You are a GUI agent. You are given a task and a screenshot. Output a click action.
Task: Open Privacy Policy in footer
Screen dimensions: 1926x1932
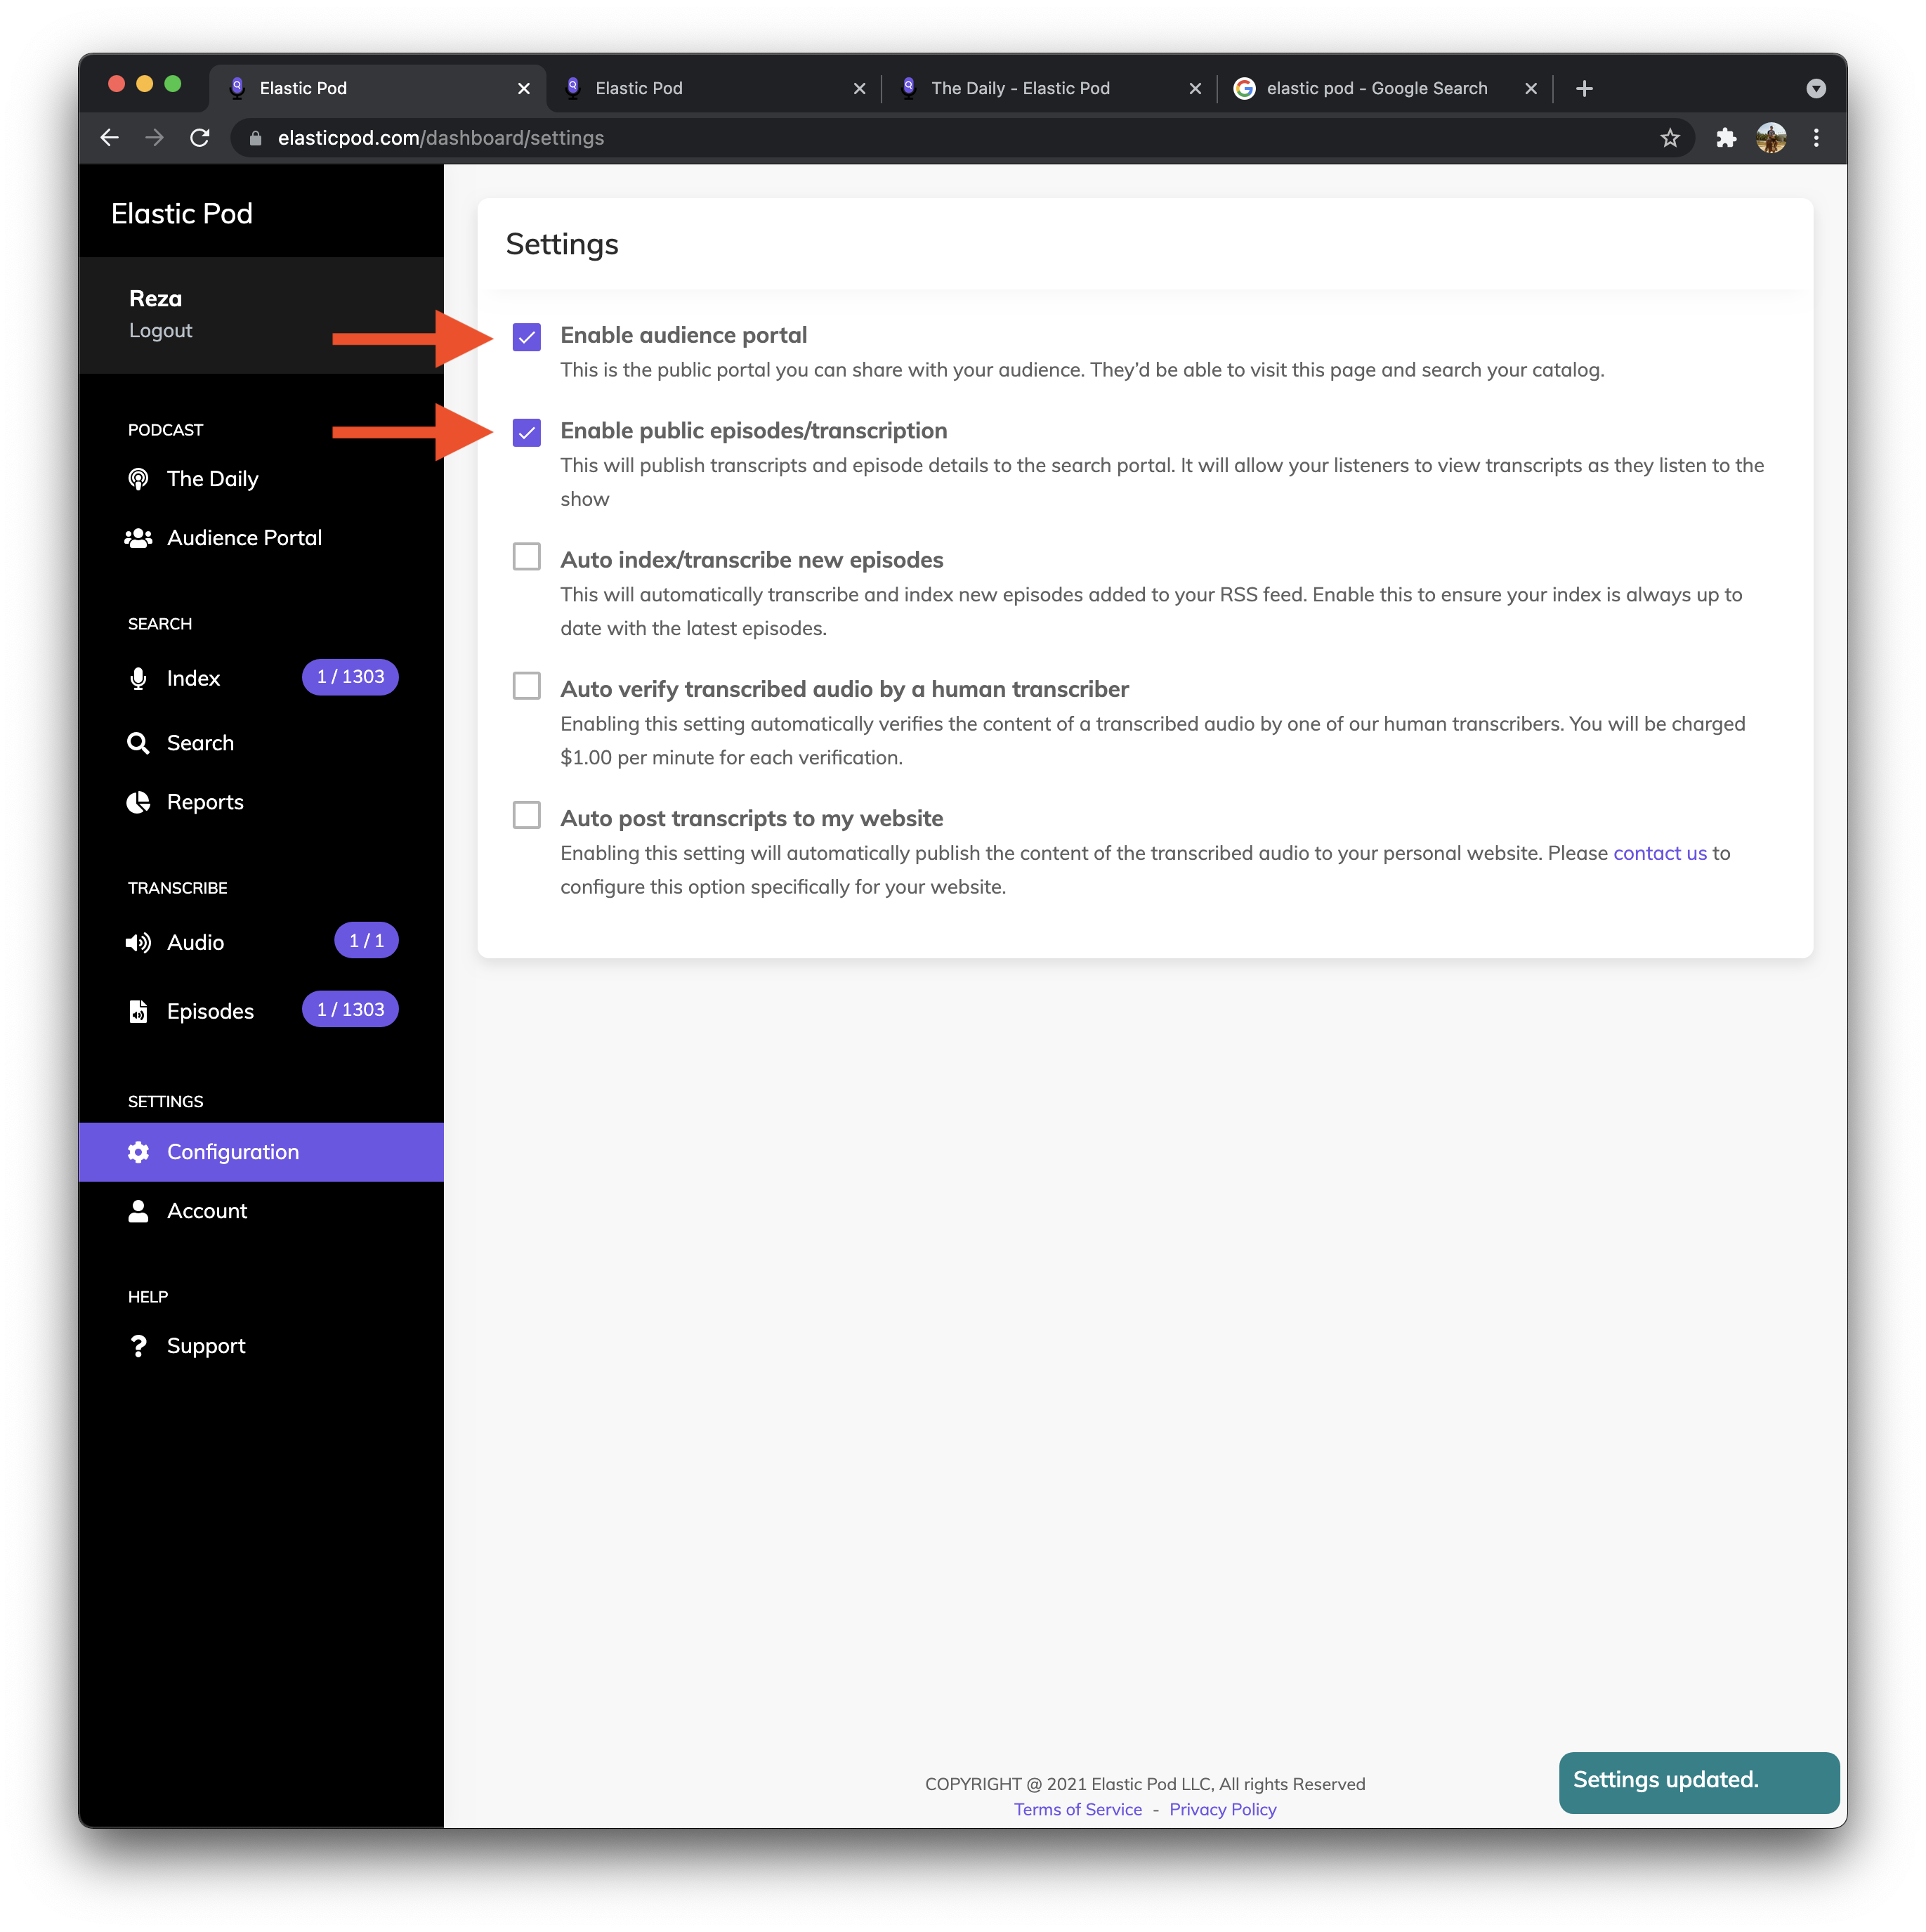[1222, 1809]
